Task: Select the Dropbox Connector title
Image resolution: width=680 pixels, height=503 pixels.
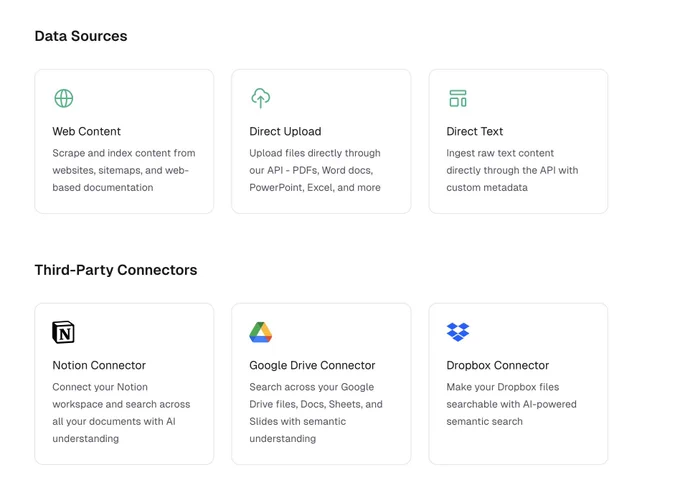Action: [x=497, y=366]
